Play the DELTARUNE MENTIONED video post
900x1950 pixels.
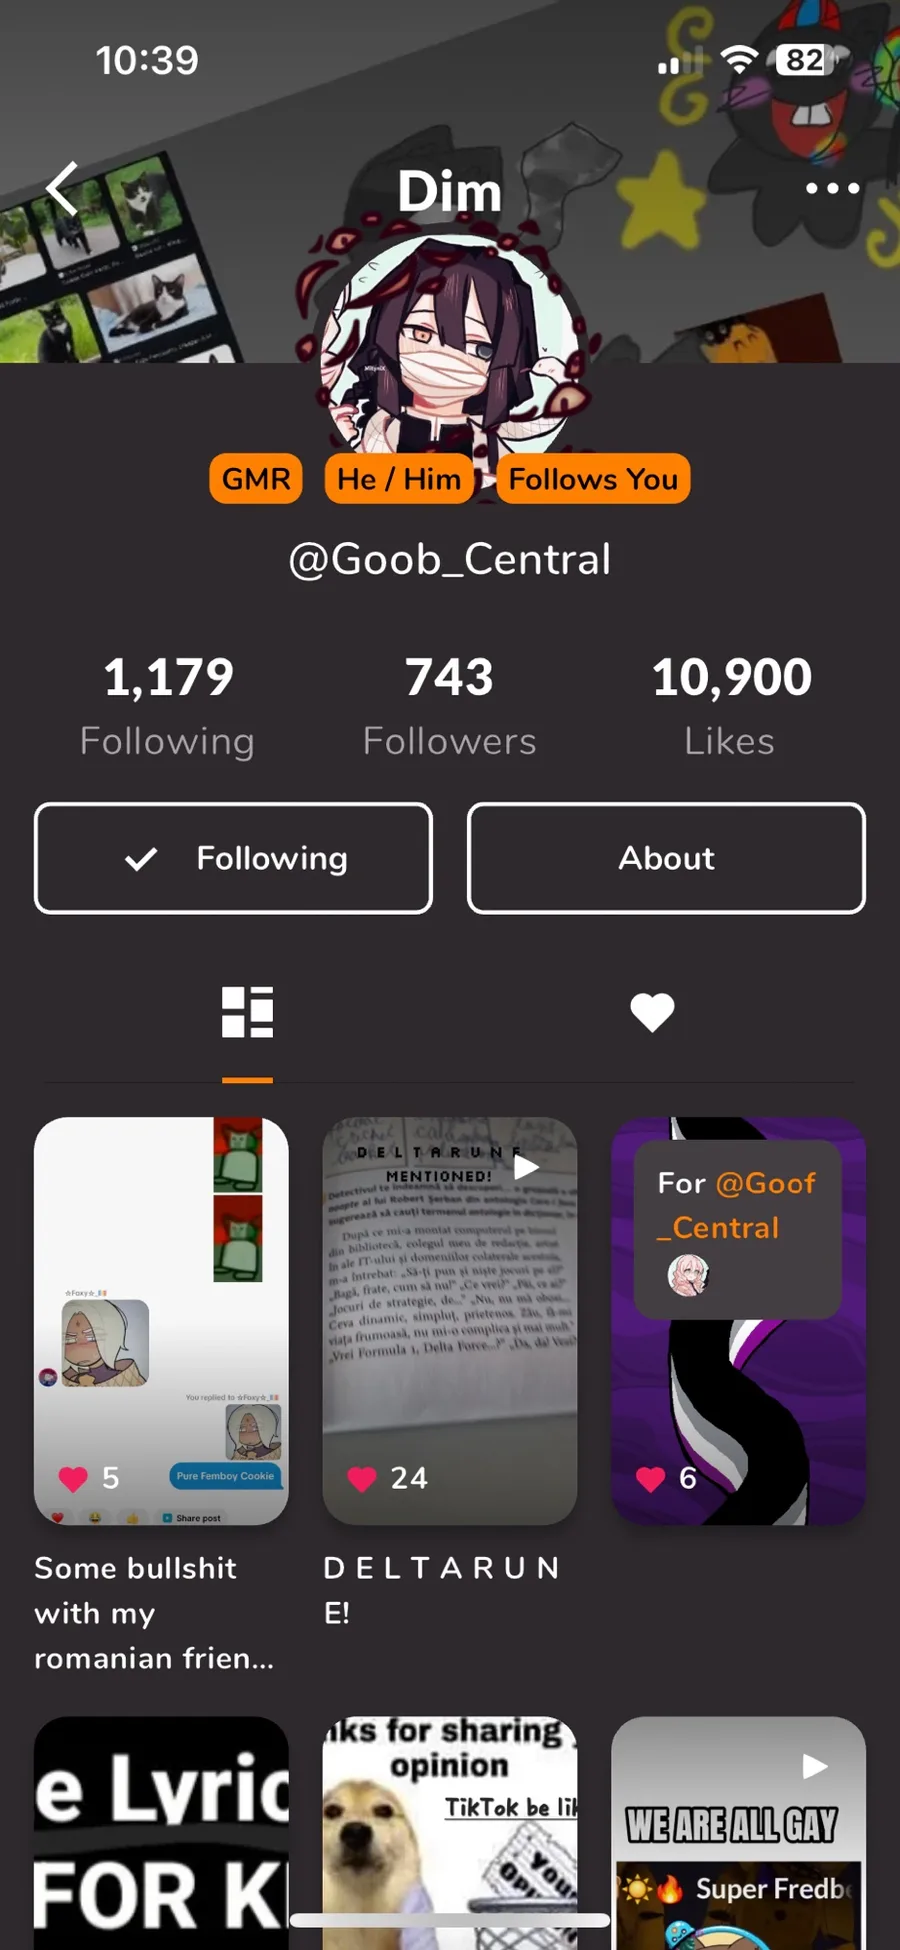point(450,1320)
